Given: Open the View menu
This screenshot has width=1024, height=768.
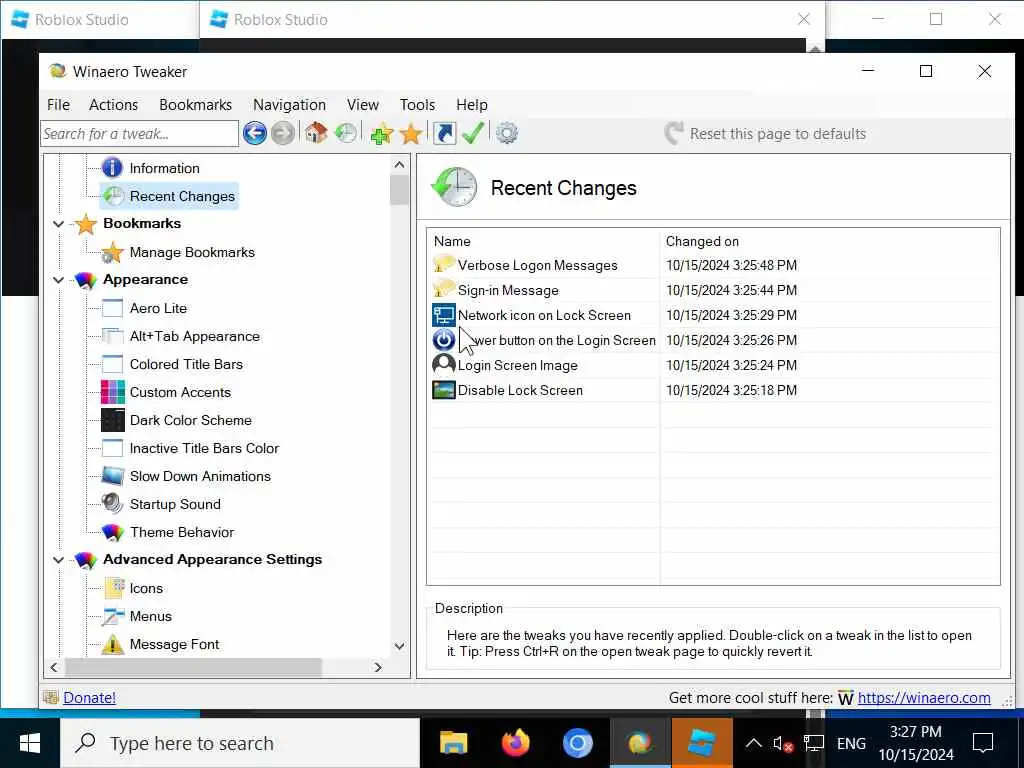Looking at the screenshot, I should (x=363, y=104).
